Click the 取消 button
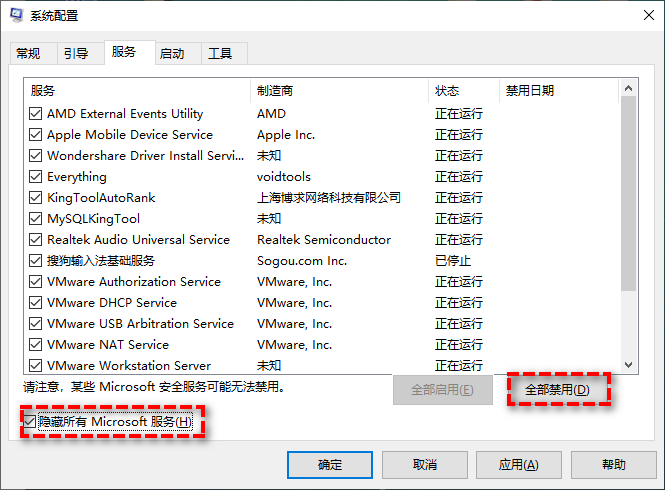665x490 pixels. (425, 465)
